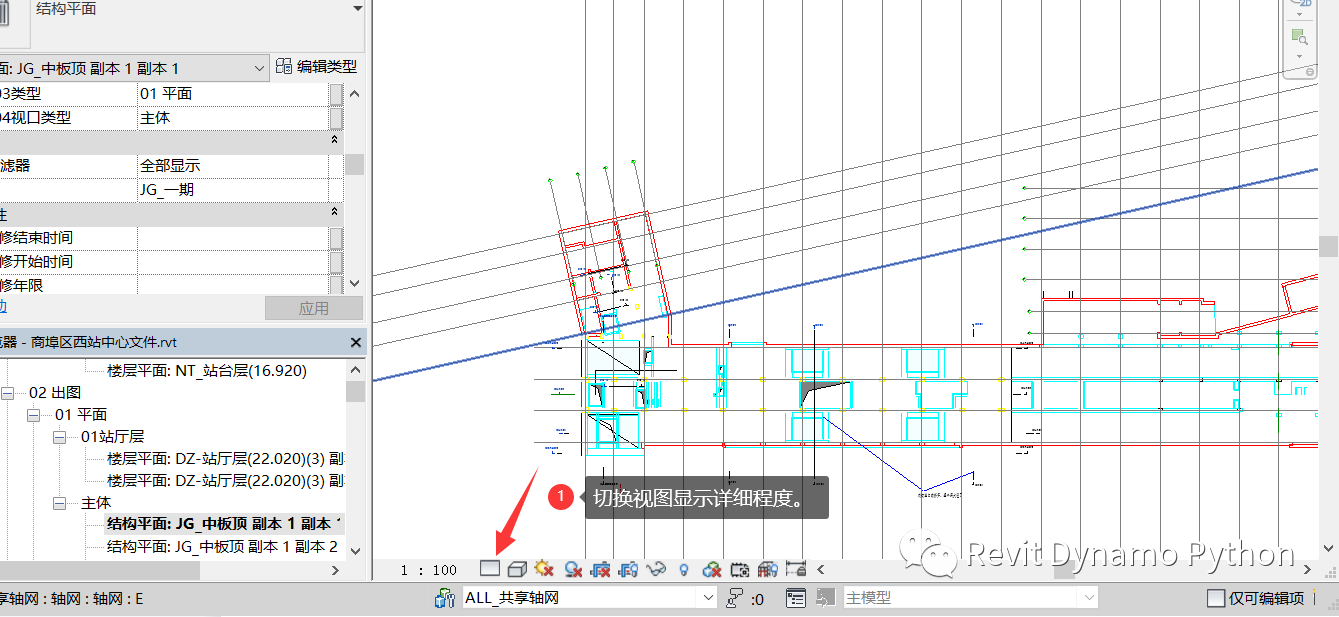Screen dimensions: 1339x617
Task: Click the 编辑类型 button
Action: (316, 67)
